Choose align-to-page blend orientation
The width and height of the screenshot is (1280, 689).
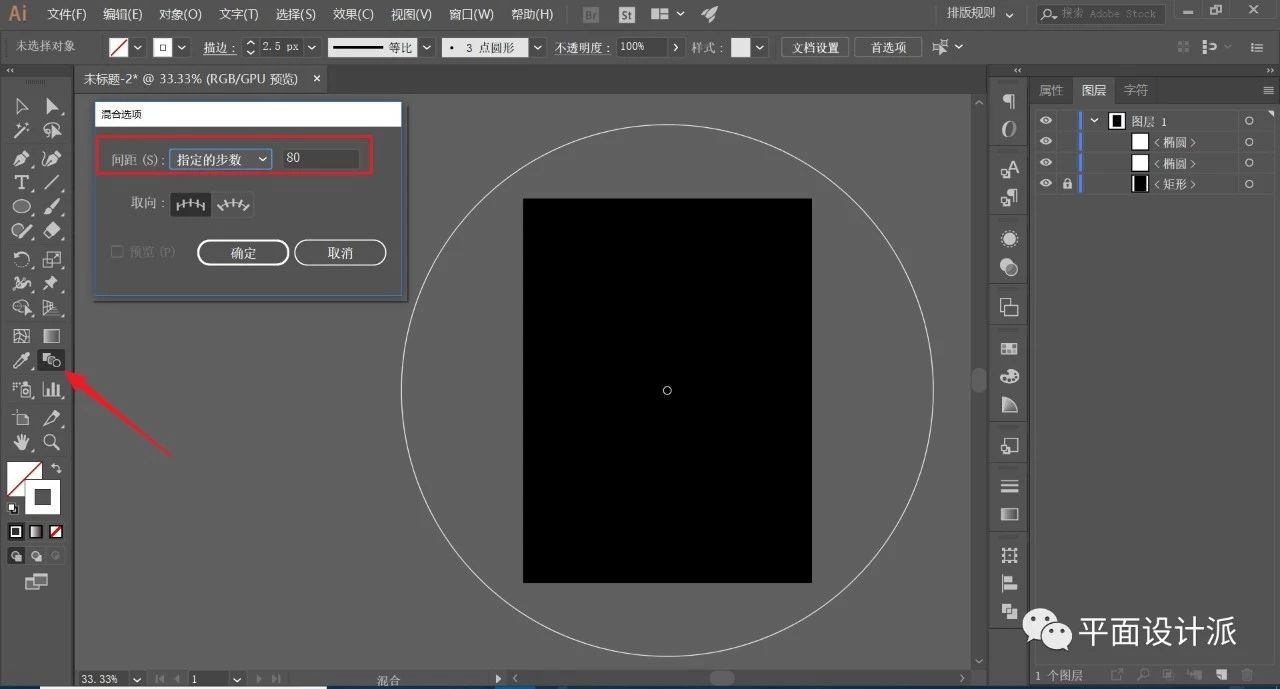pos(191,204)
